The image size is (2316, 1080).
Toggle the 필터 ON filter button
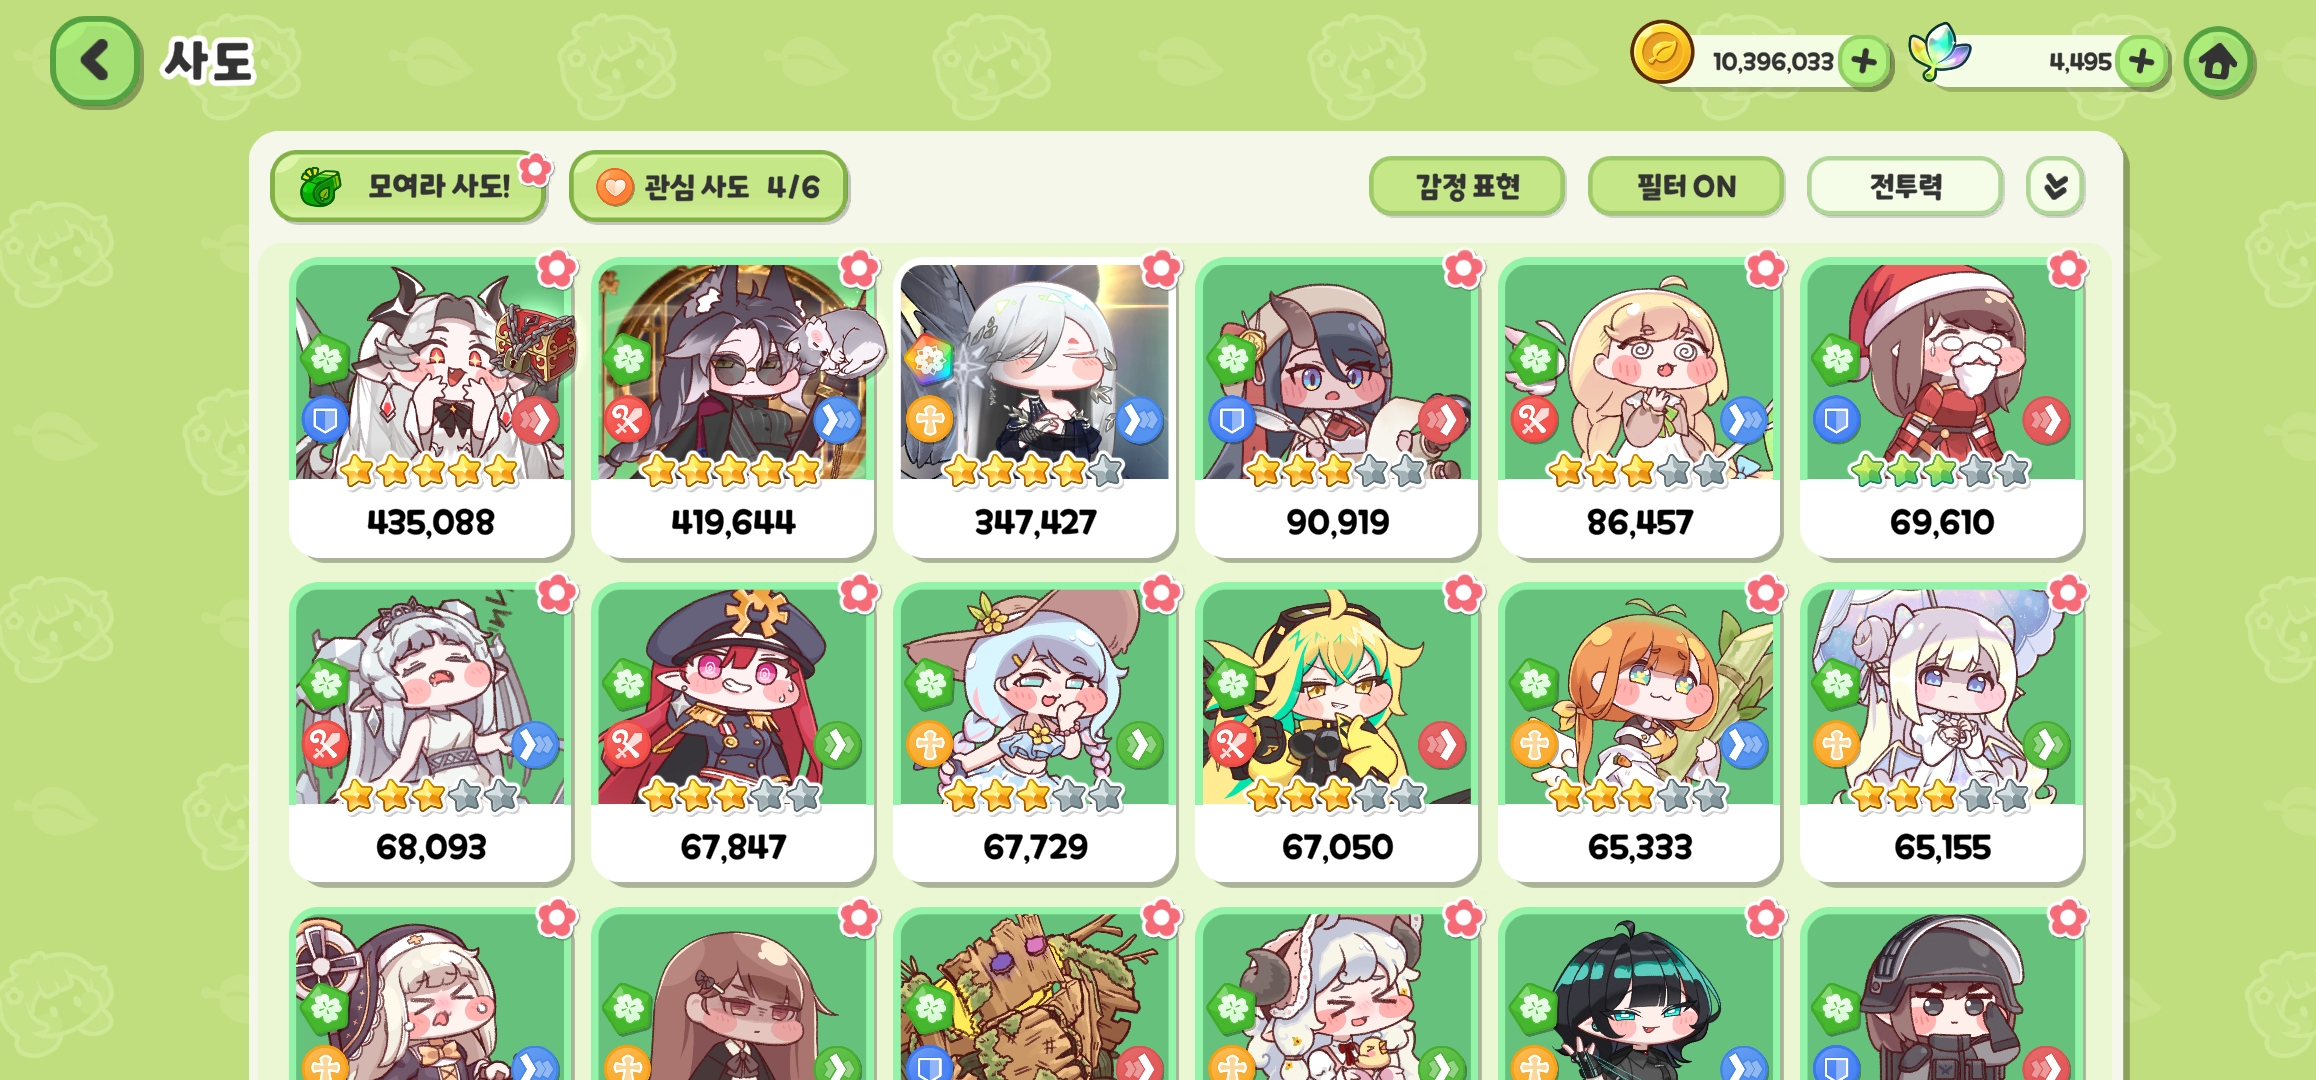tap(1685, 186)
